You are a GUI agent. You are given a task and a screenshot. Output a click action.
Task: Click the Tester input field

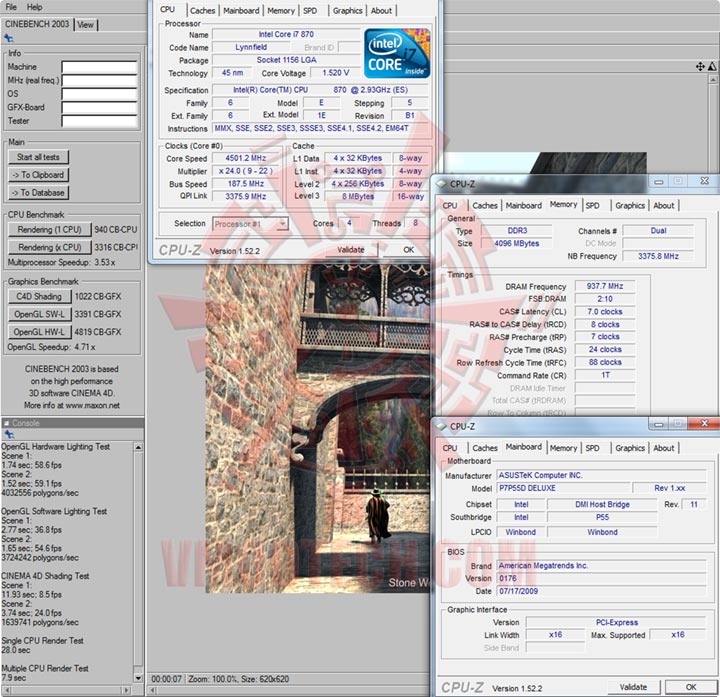99,121
